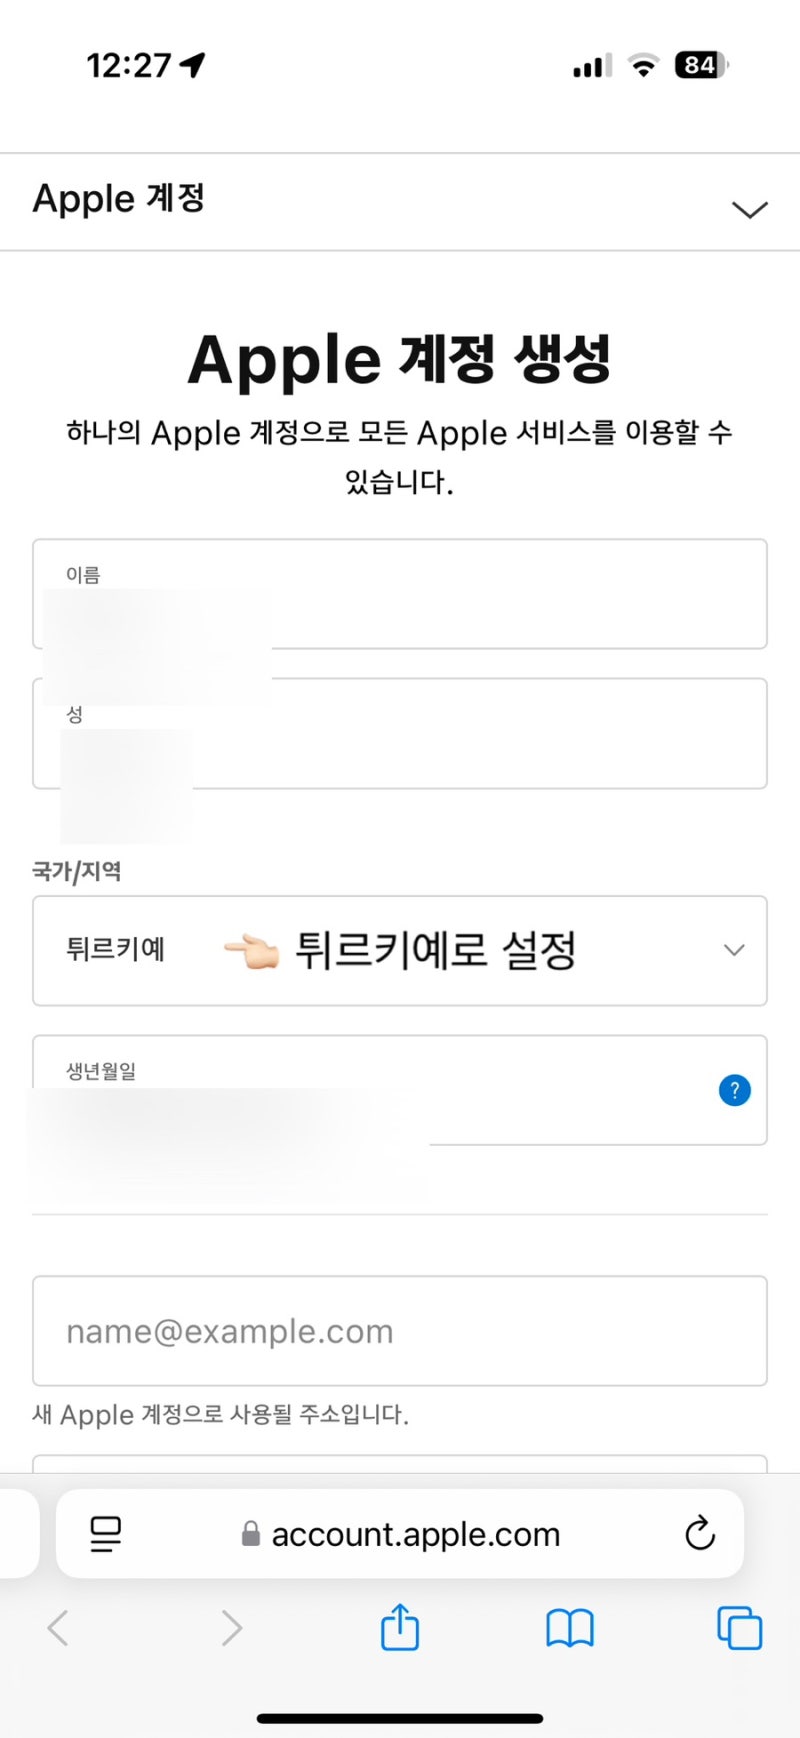Viewport: 800px width, 1738px height.
Task: Tap the account.apple.com address bar
Action: coord(415,1534)
